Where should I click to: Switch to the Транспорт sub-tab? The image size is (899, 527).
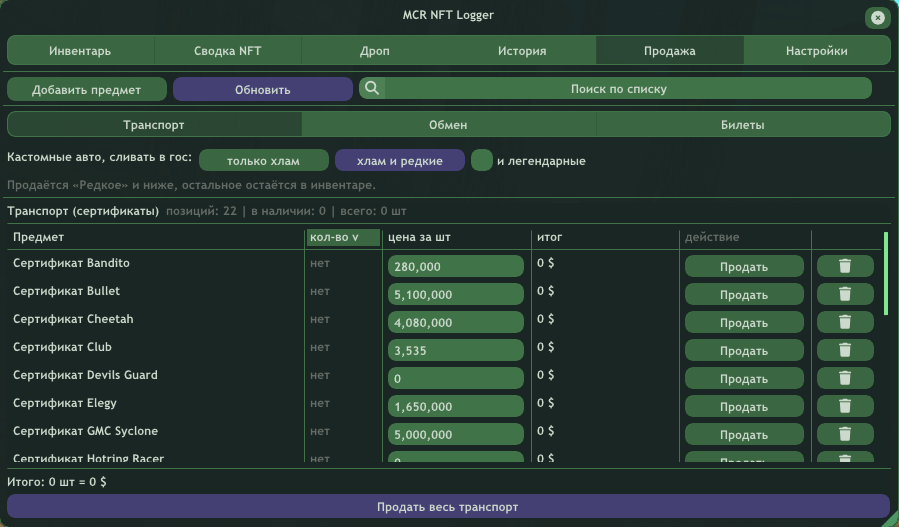pyautogui.click(x=154, y=124)
